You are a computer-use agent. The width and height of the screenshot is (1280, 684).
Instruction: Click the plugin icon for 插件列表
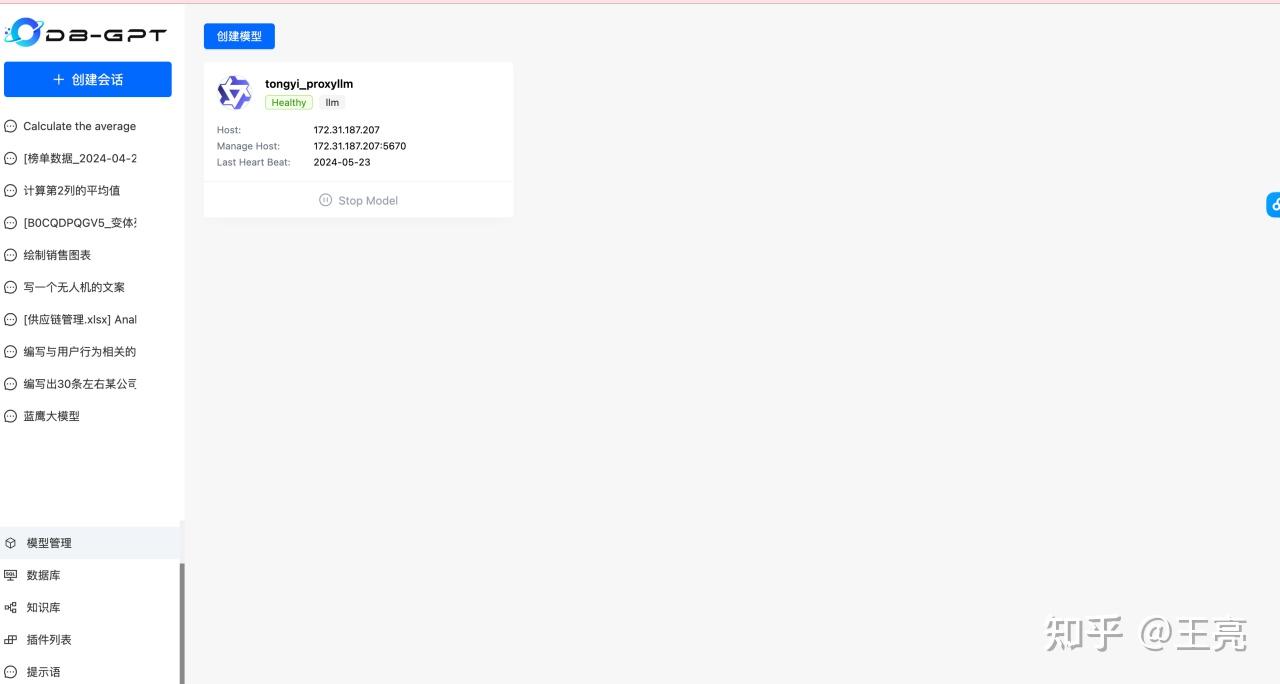pos(11,639)
